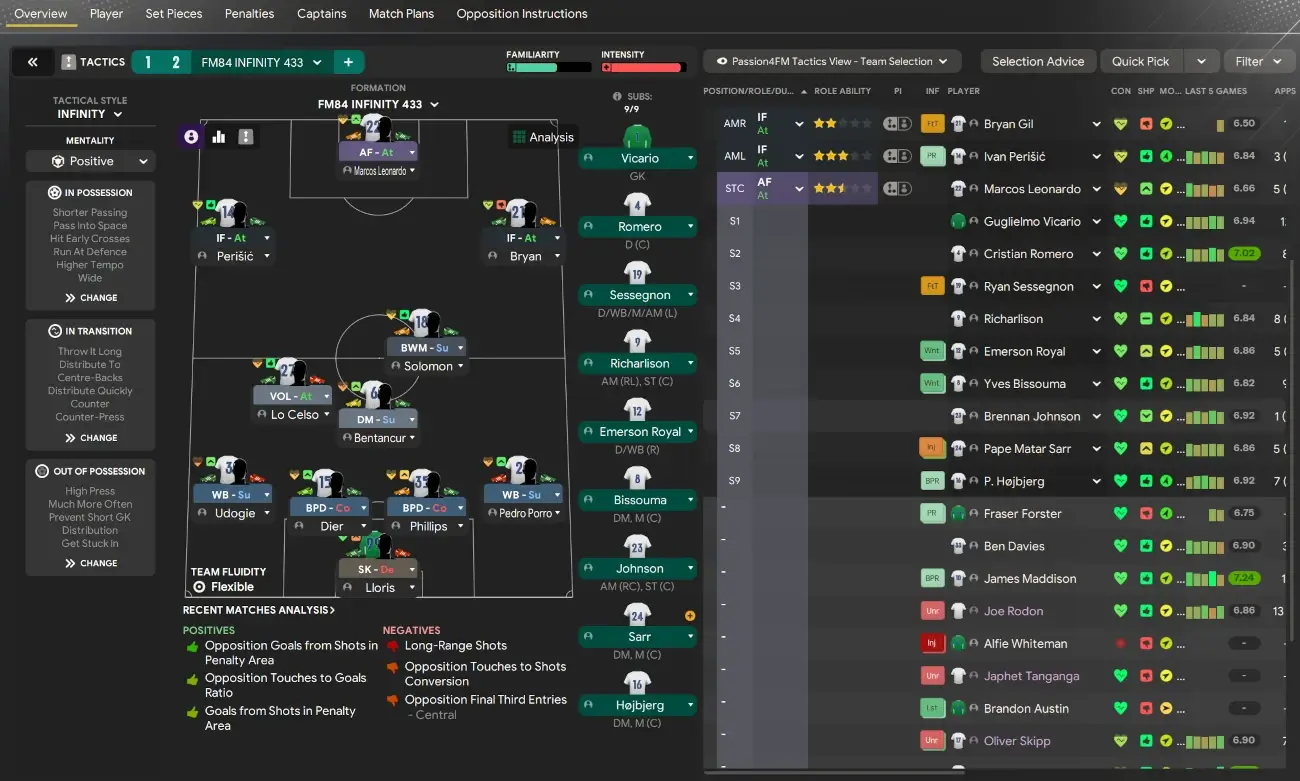Click Change under In Possession
The height and width of the screenshot is (781, 1300).
click(91, 298)
